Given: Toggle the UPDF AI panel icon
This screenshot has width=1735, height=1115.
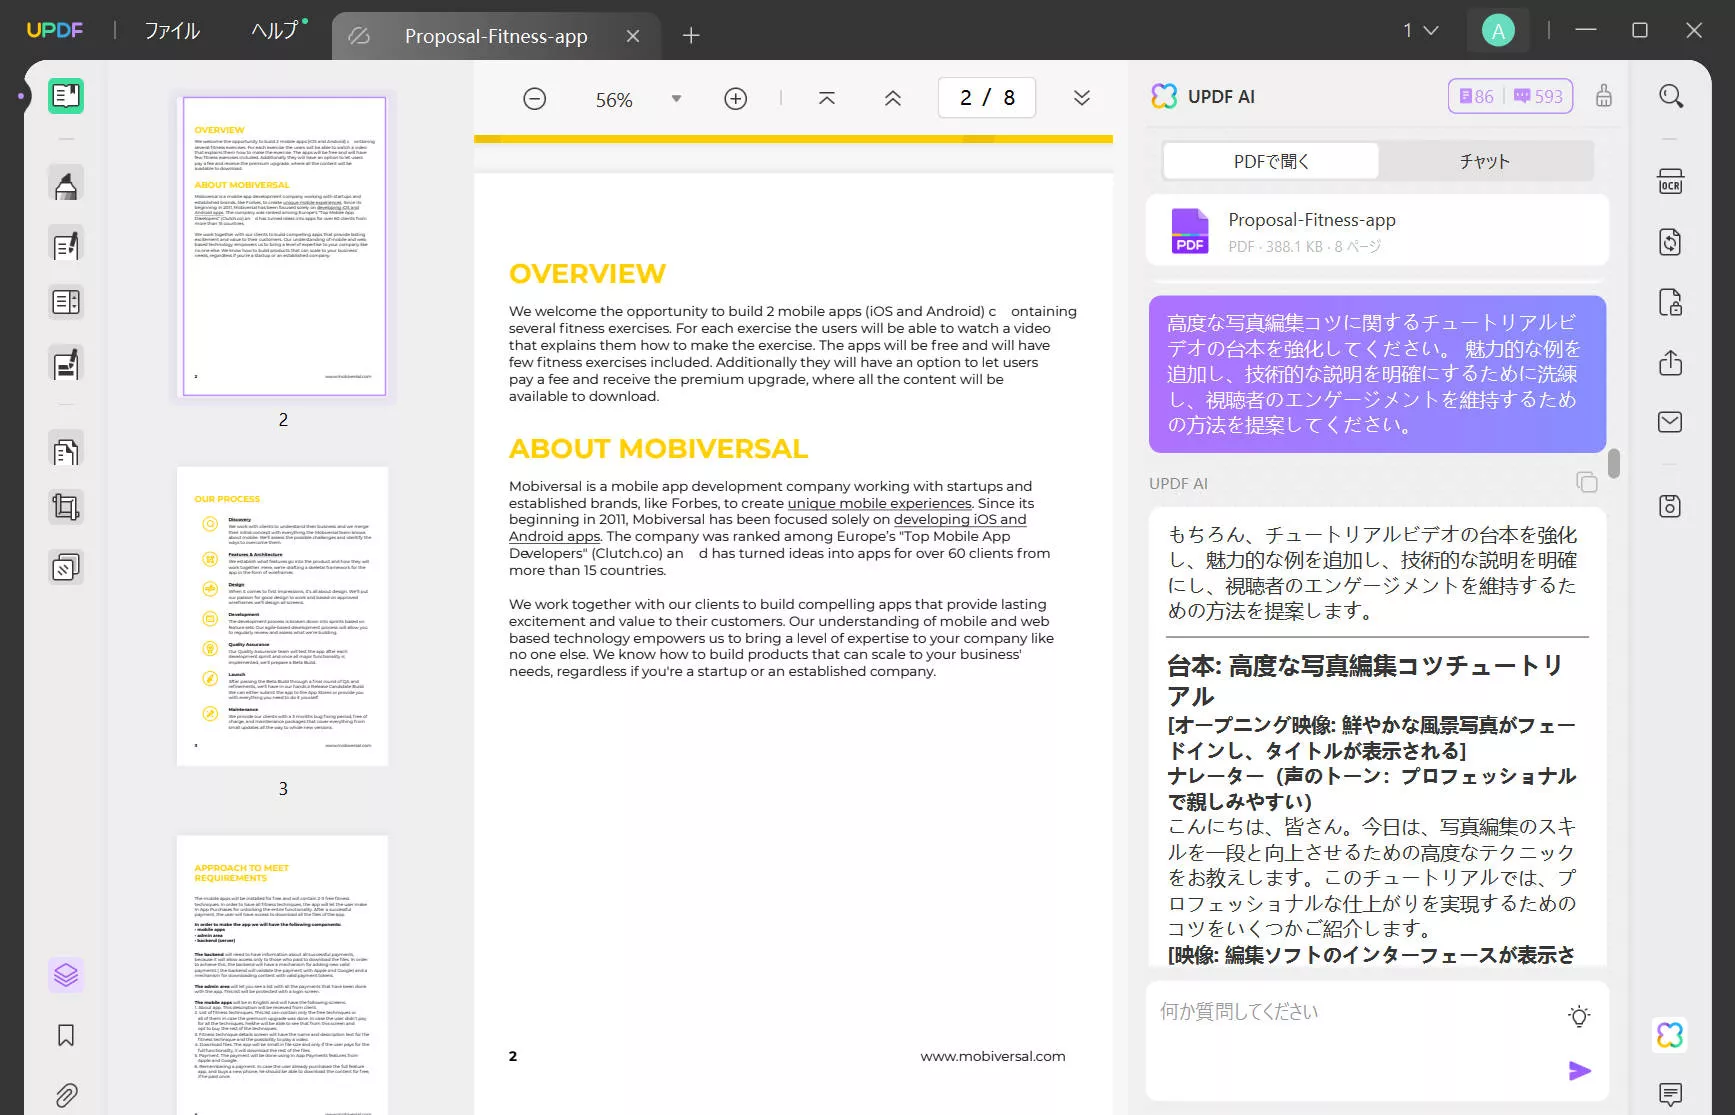Looking at the screenshot, I should tap(1671, 1035).
